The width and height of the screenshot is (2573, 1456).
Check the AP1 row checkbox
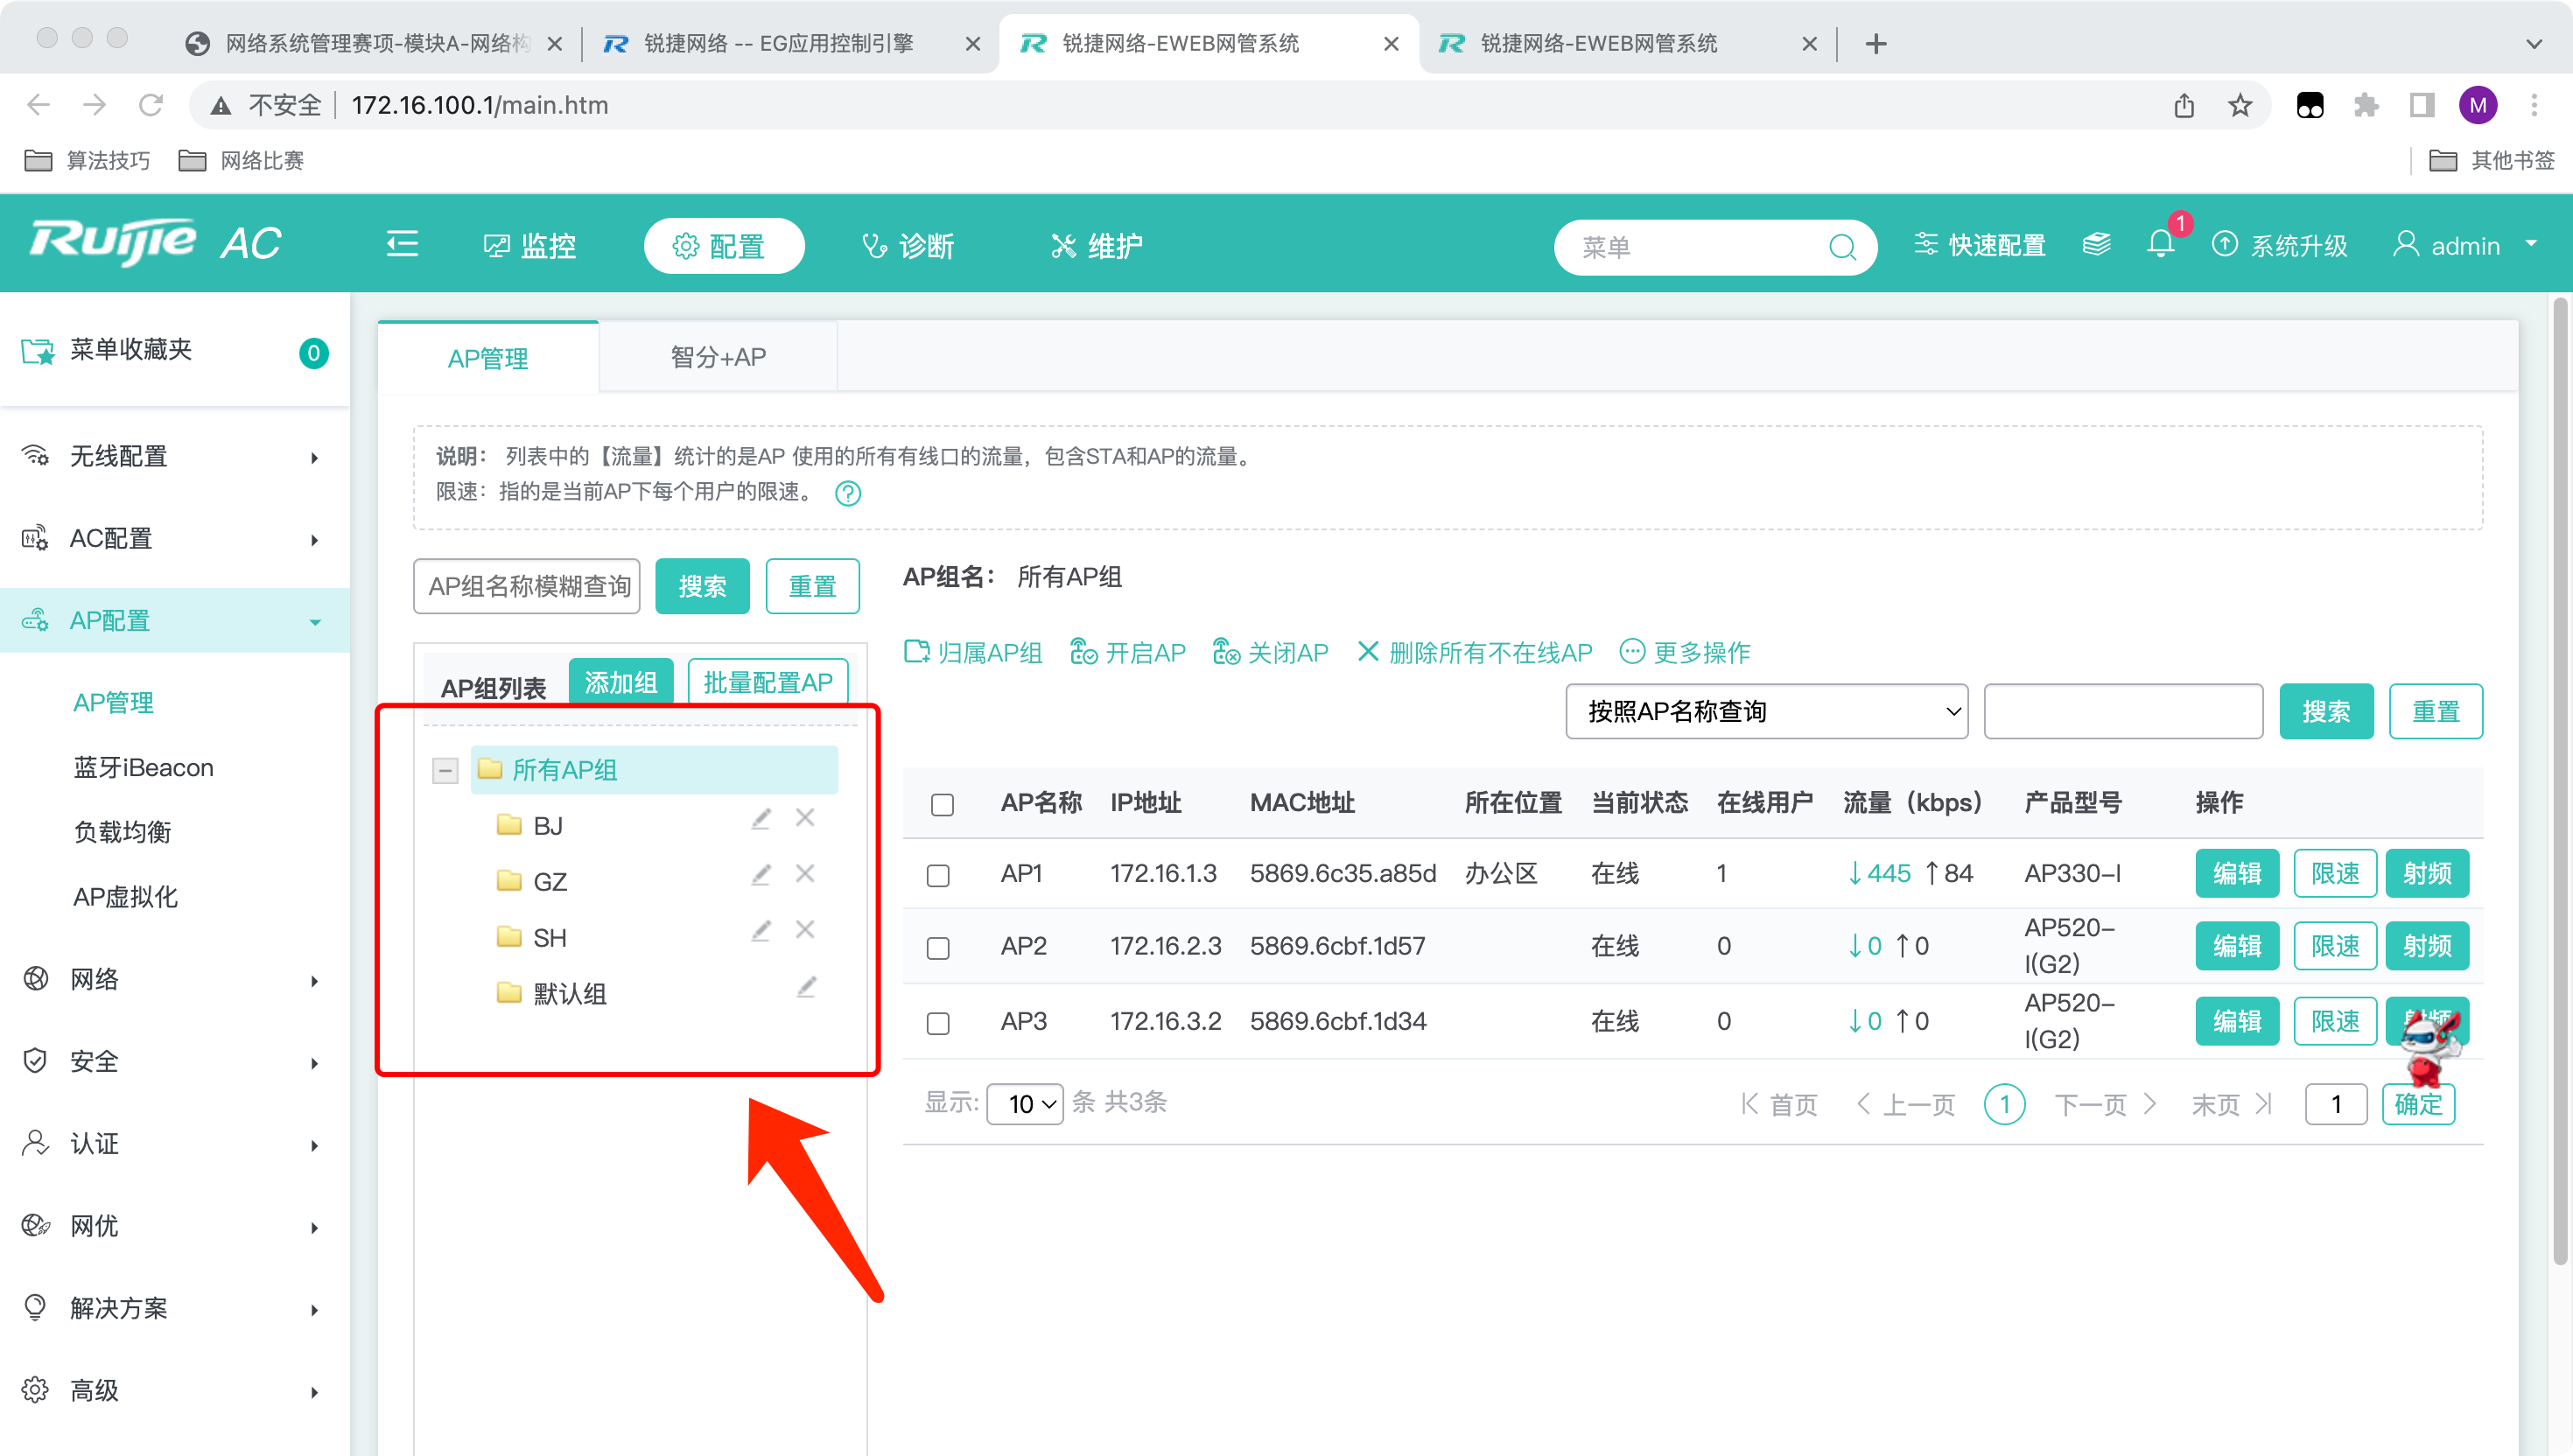pyautogui.click(x=938, y=876)
